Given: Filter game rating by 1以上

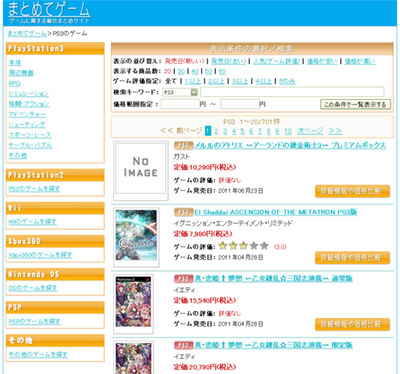Looking at the screenshot, I should click(193, 81).
